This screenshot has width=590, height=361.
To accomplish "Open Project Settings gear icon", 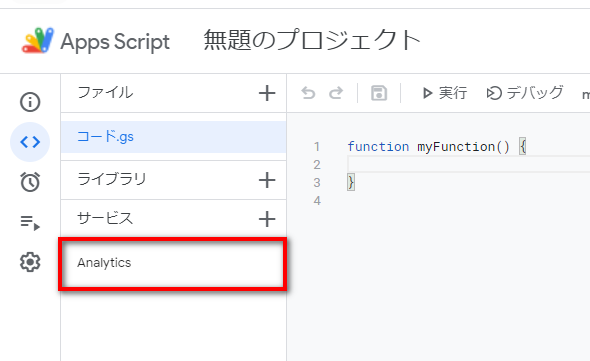I will coord(30,262).
